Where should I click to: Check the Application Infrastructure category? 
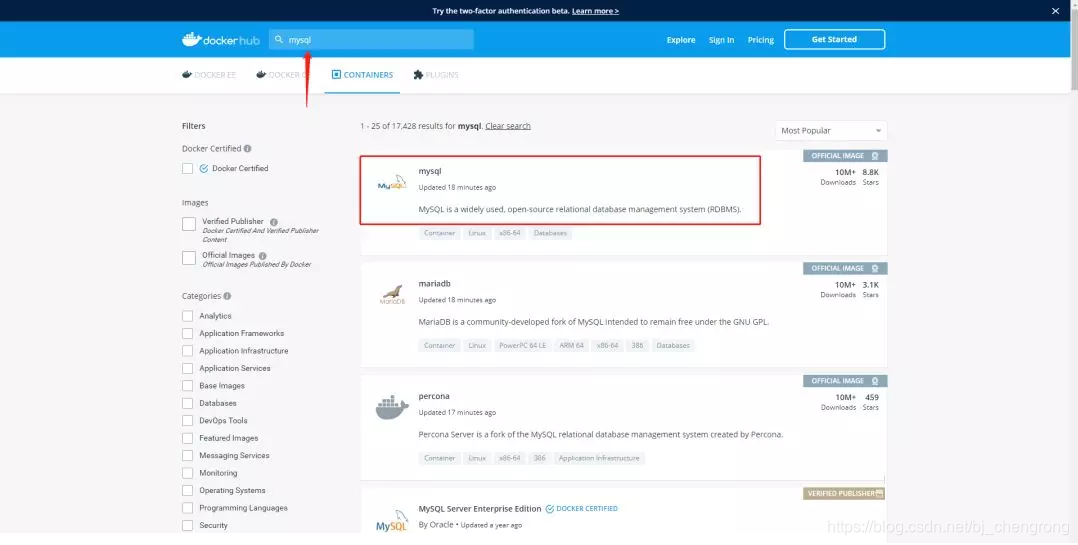tap(187, 351)
